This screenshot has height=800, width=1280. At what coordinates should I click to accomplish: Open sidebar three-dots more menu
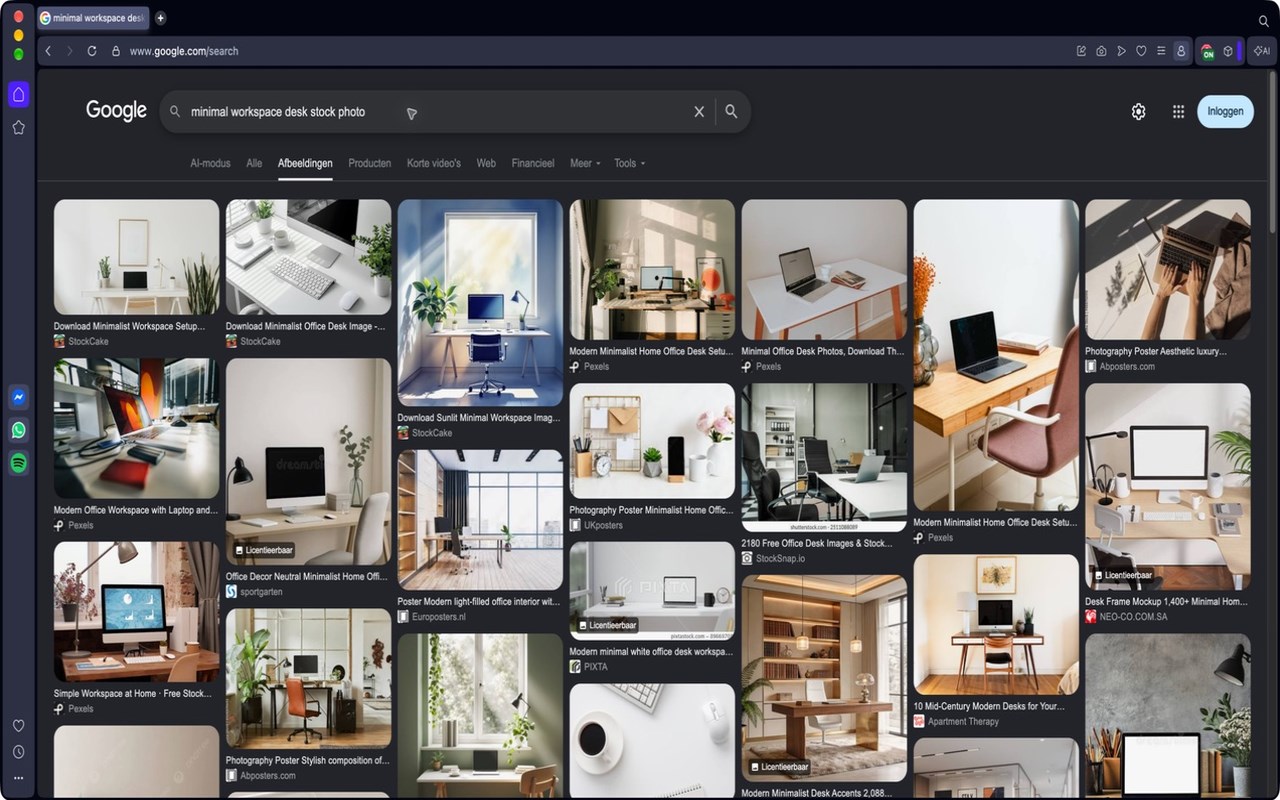[x=18, y=778]
